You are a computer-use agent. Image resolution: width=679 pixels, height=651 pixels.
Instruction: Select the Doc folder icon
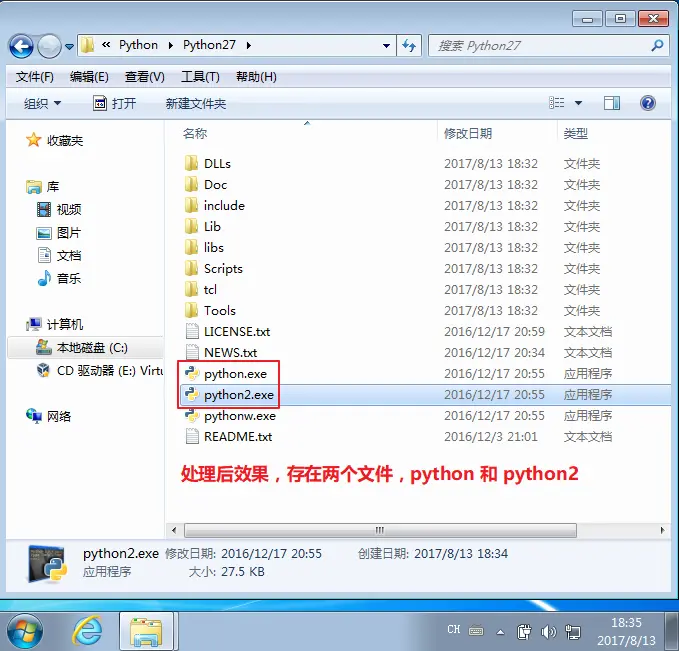pos(191,185)
